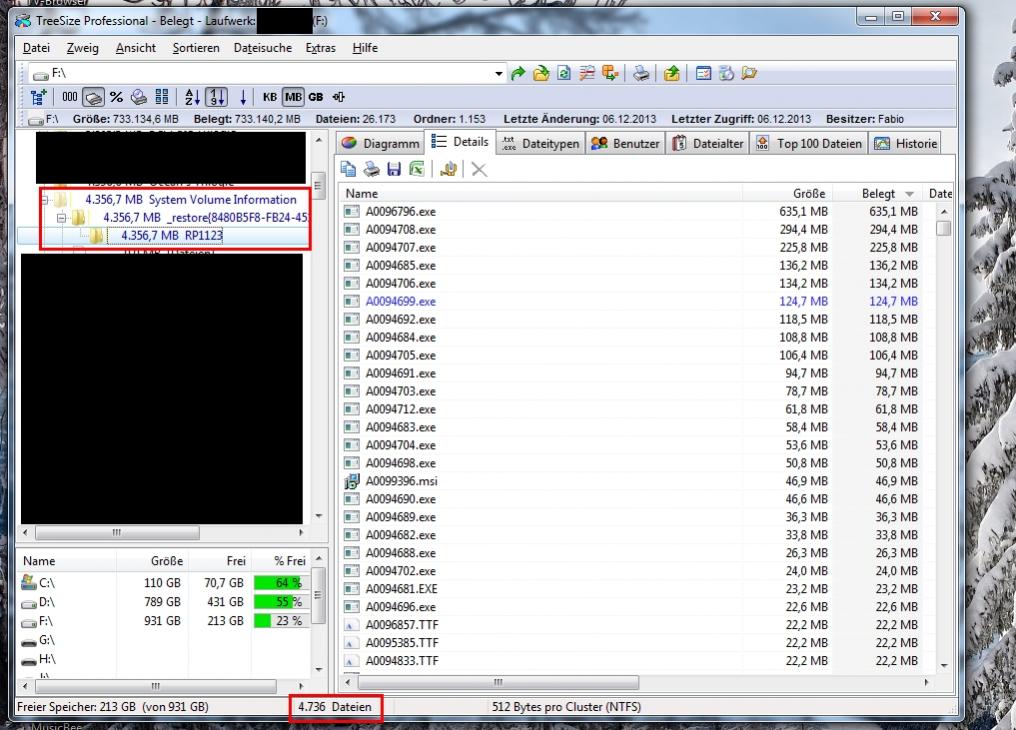Click the refresh page icon in top toolbar
Viewport: 1016px width, 730px height.
pyautogui.click(x=564, y=74)
